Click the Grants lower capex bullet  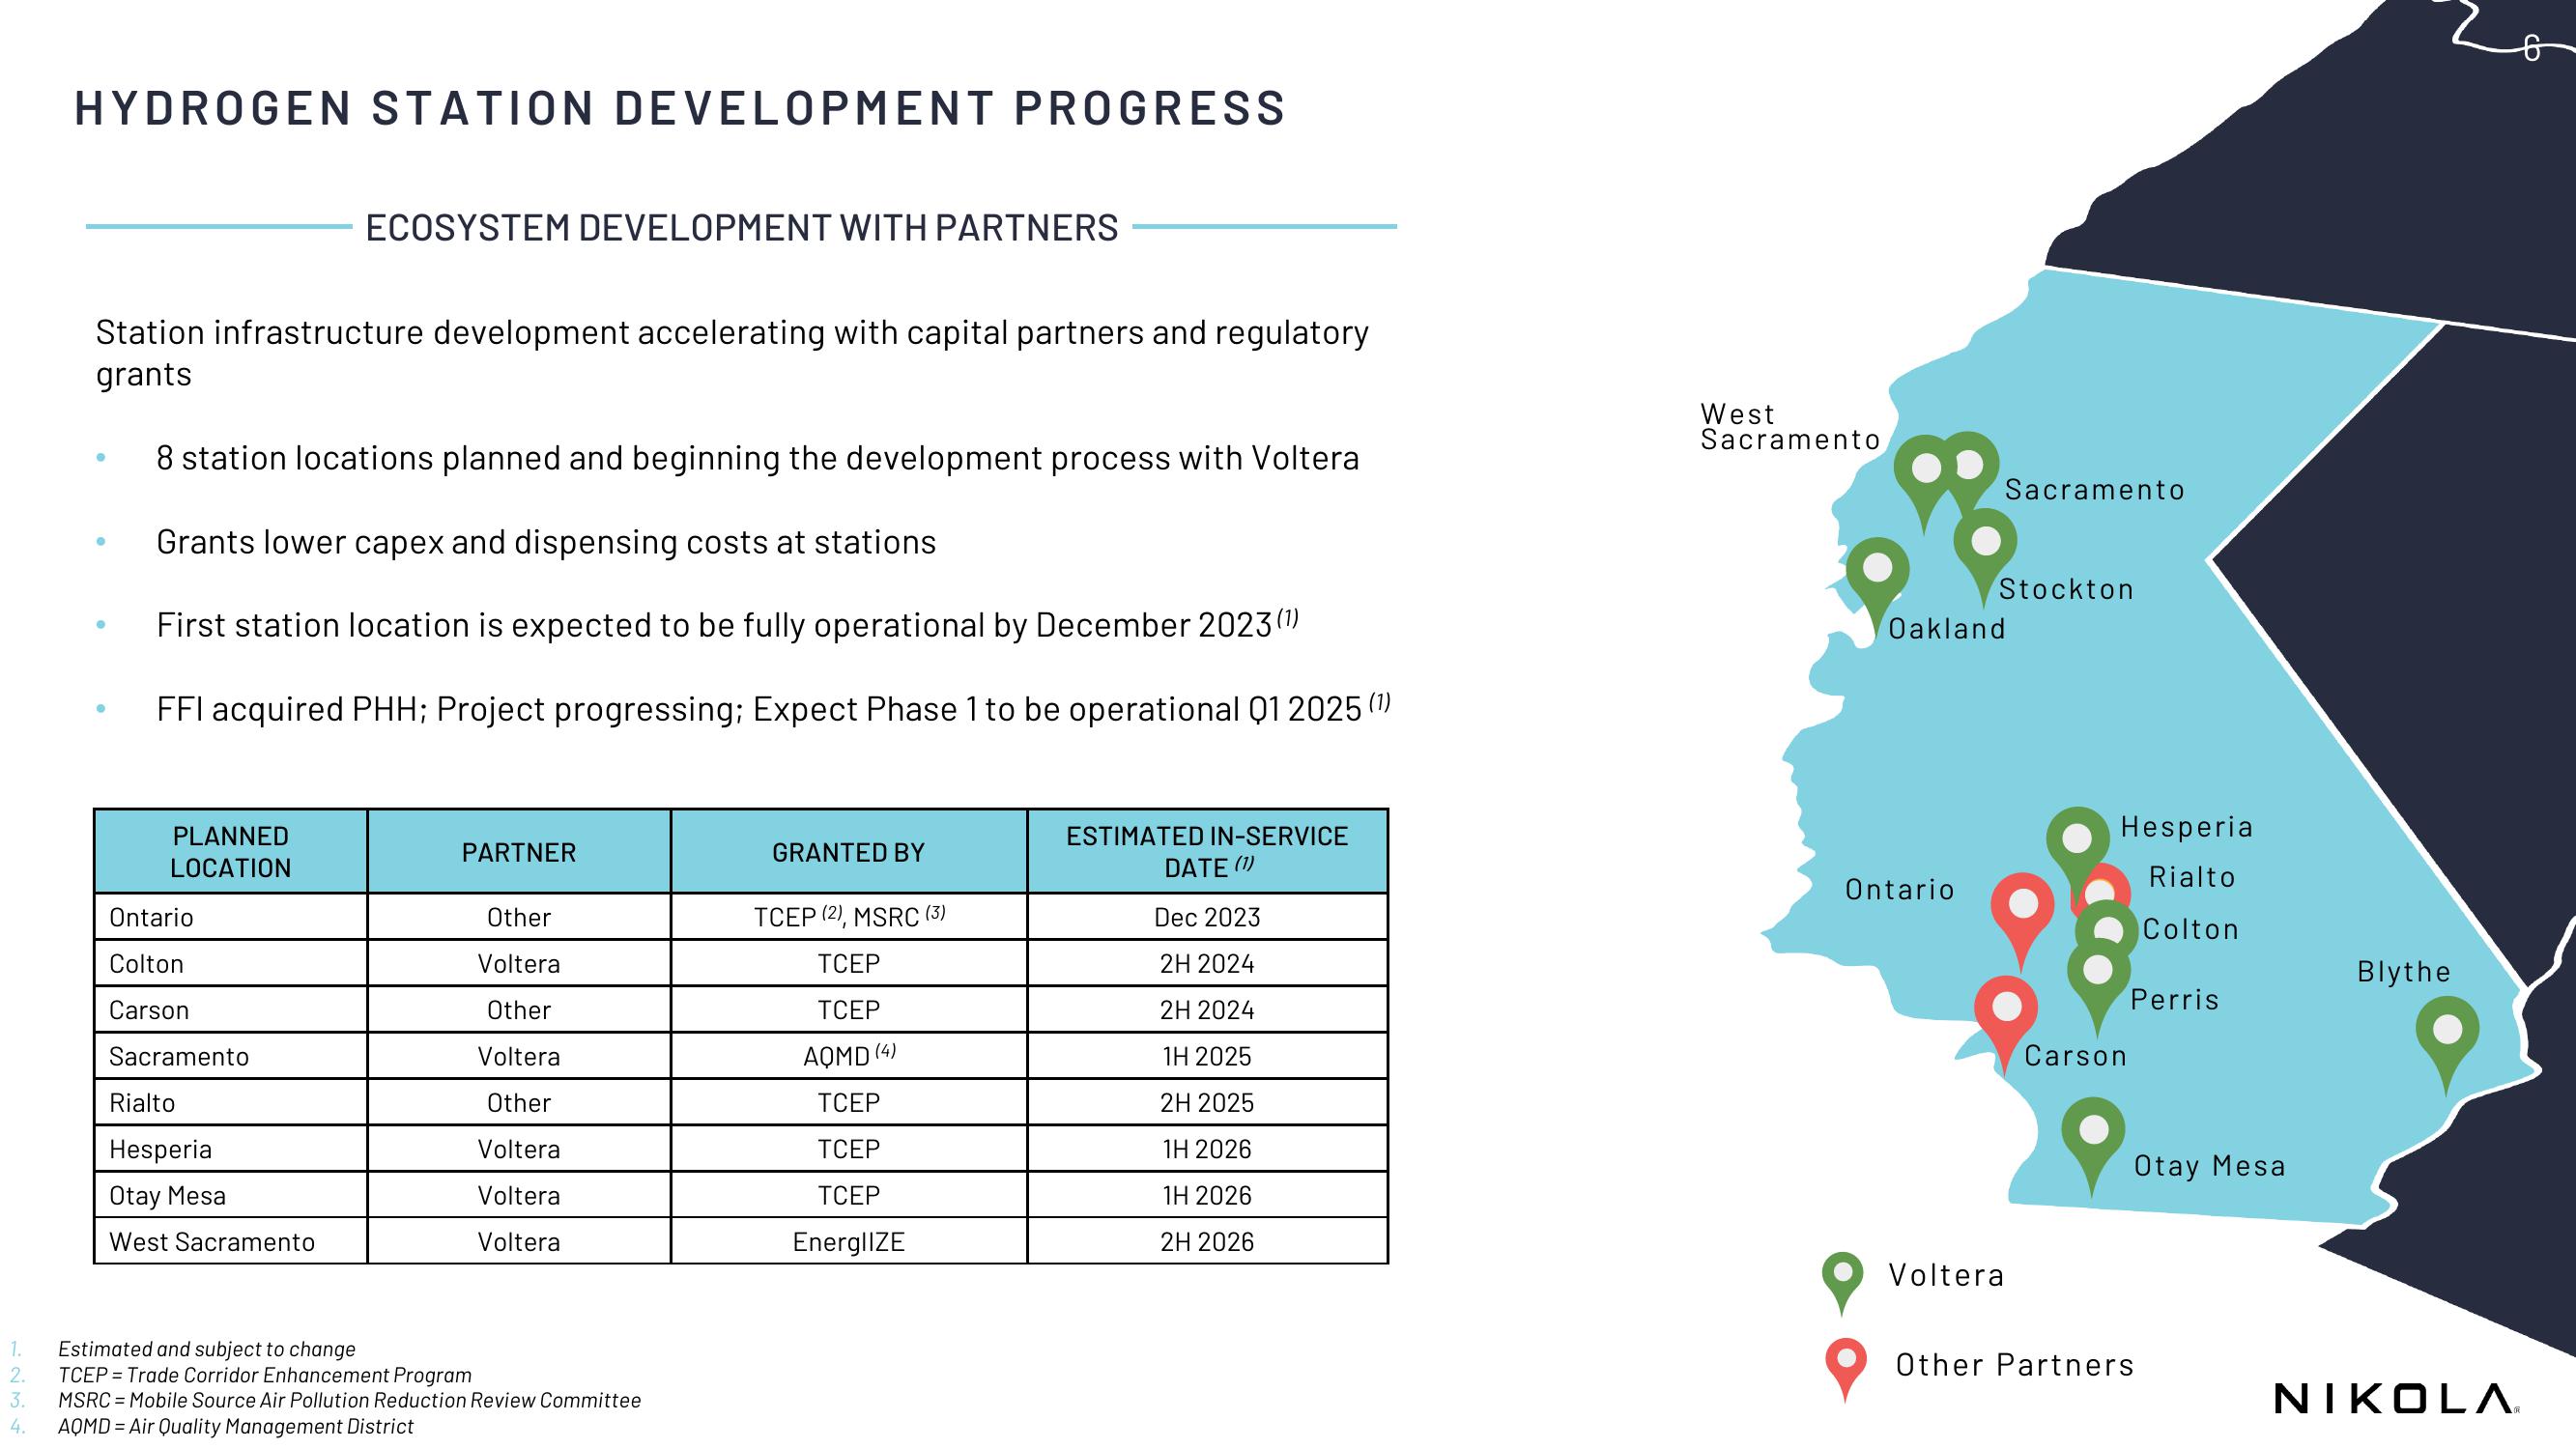[x=546, y=542]
